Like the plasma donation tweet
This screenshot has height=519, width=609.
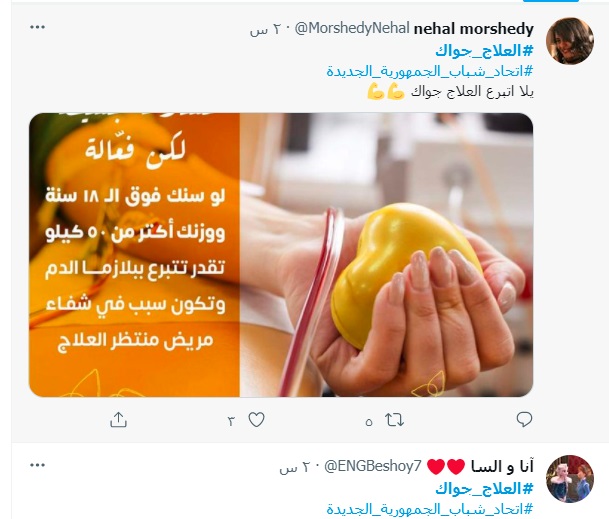(x=256, y=420)
